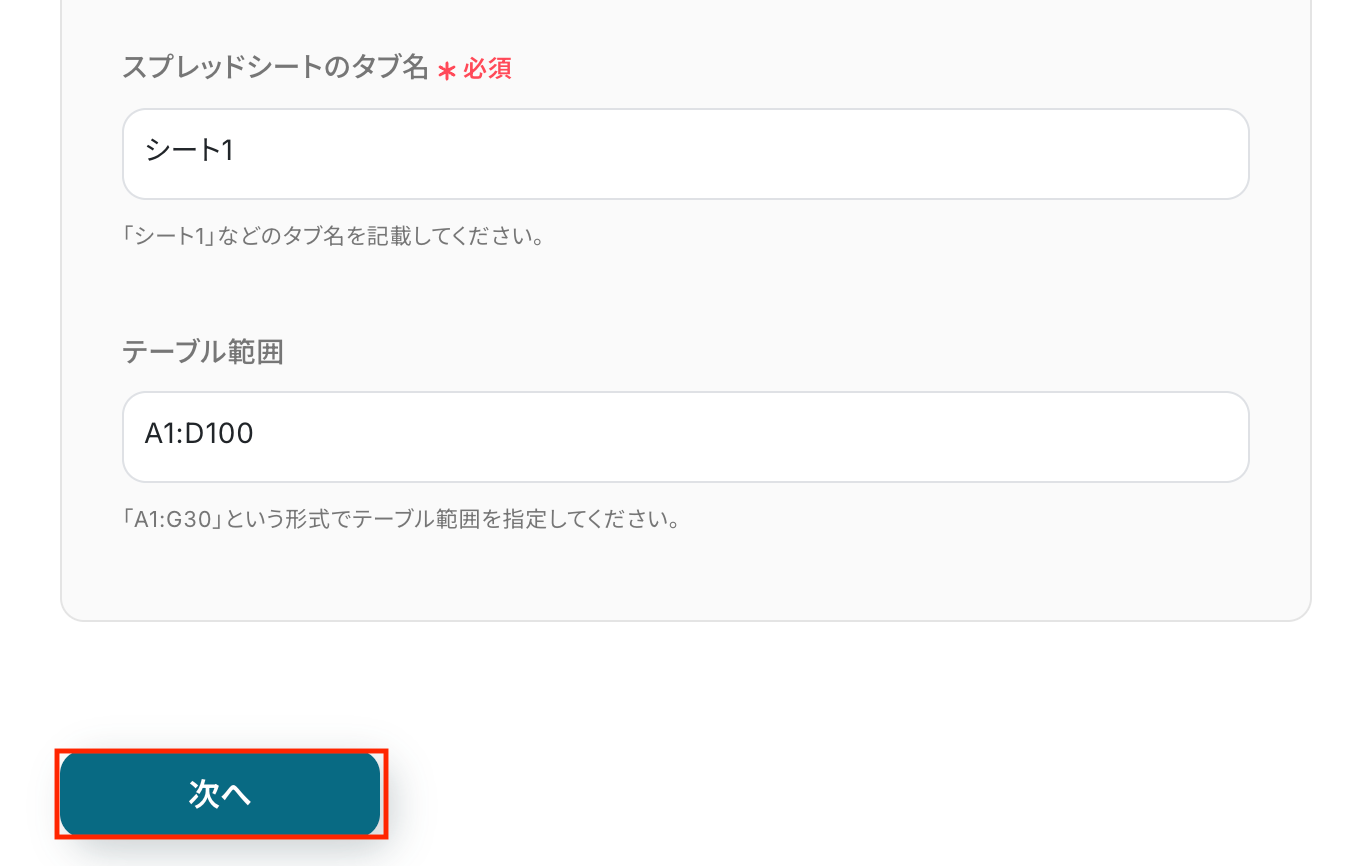Select the text box containing シート1

(686, 154)
